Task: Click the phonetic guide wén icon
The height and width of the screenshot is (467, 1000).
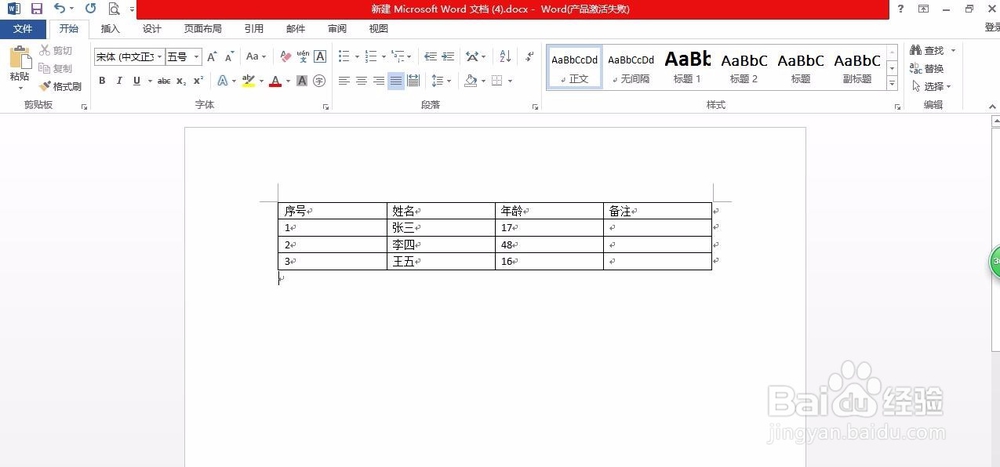Action: (303, 57)
